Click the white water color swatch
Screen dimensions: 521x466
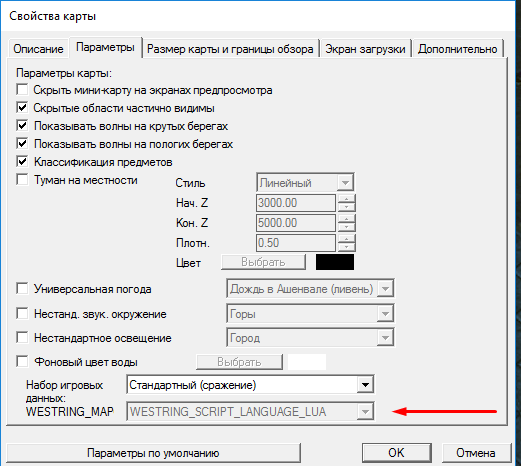click(307, 362)
